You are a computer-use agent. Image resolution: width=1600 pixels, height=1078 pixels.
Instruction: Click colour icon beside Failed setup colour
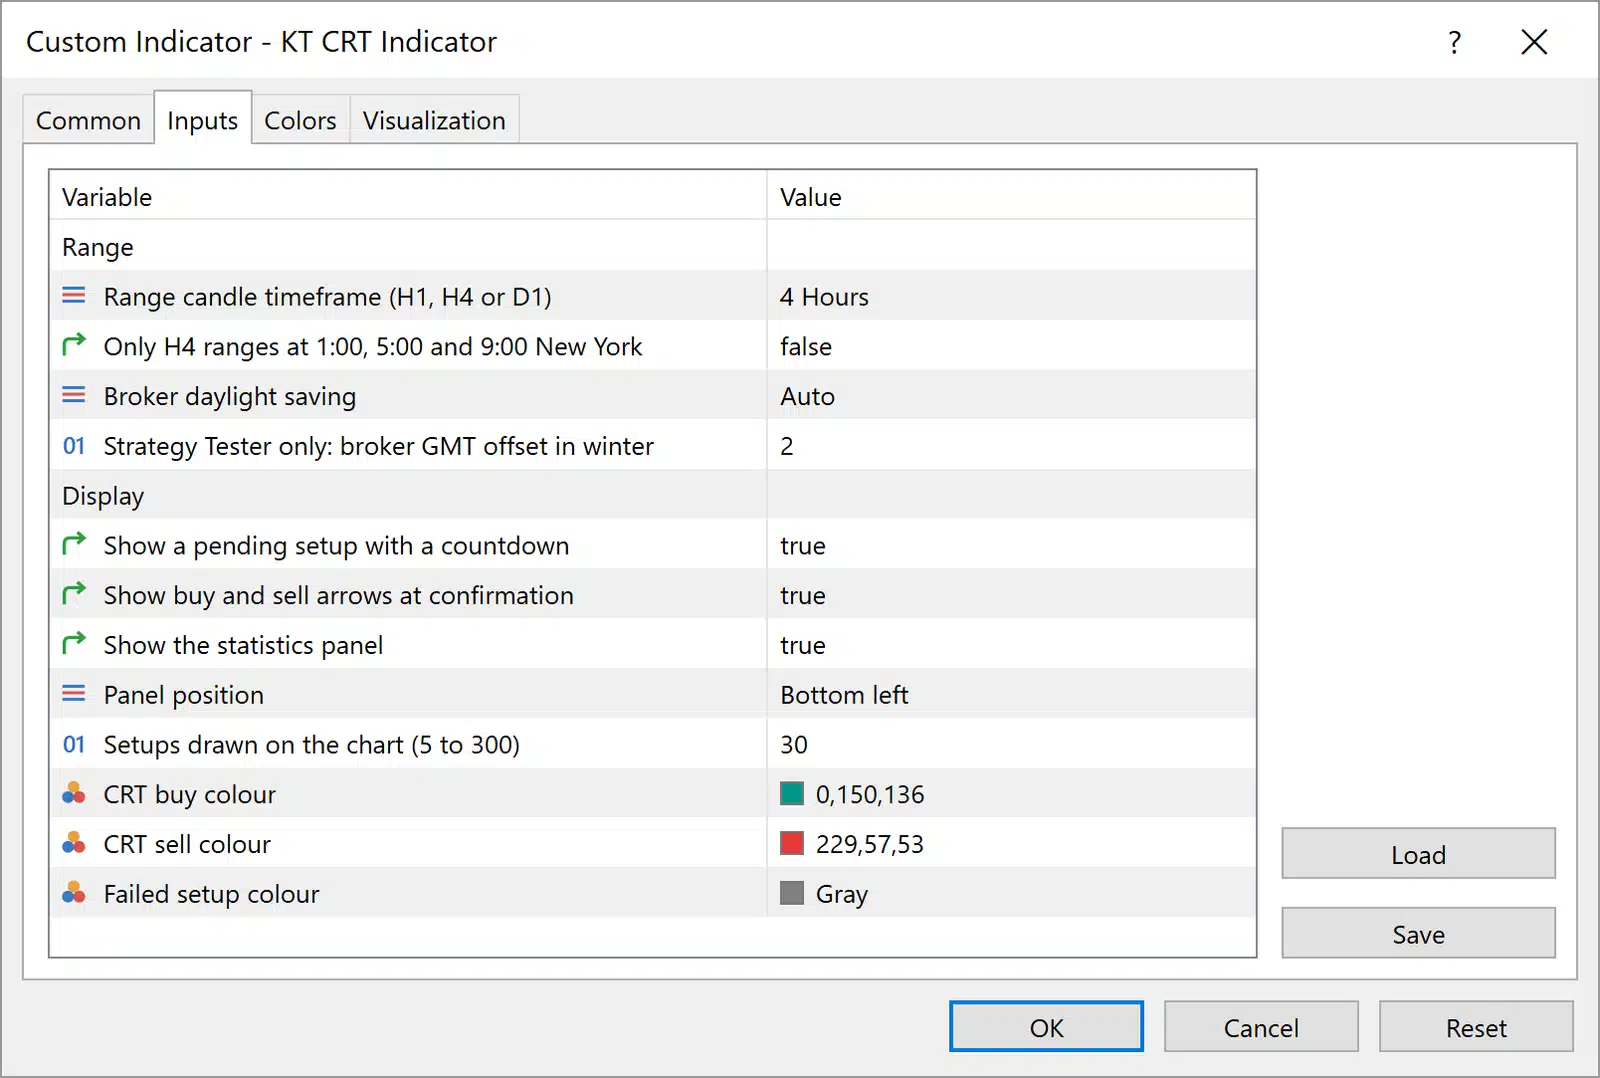(x=74, y=893)
